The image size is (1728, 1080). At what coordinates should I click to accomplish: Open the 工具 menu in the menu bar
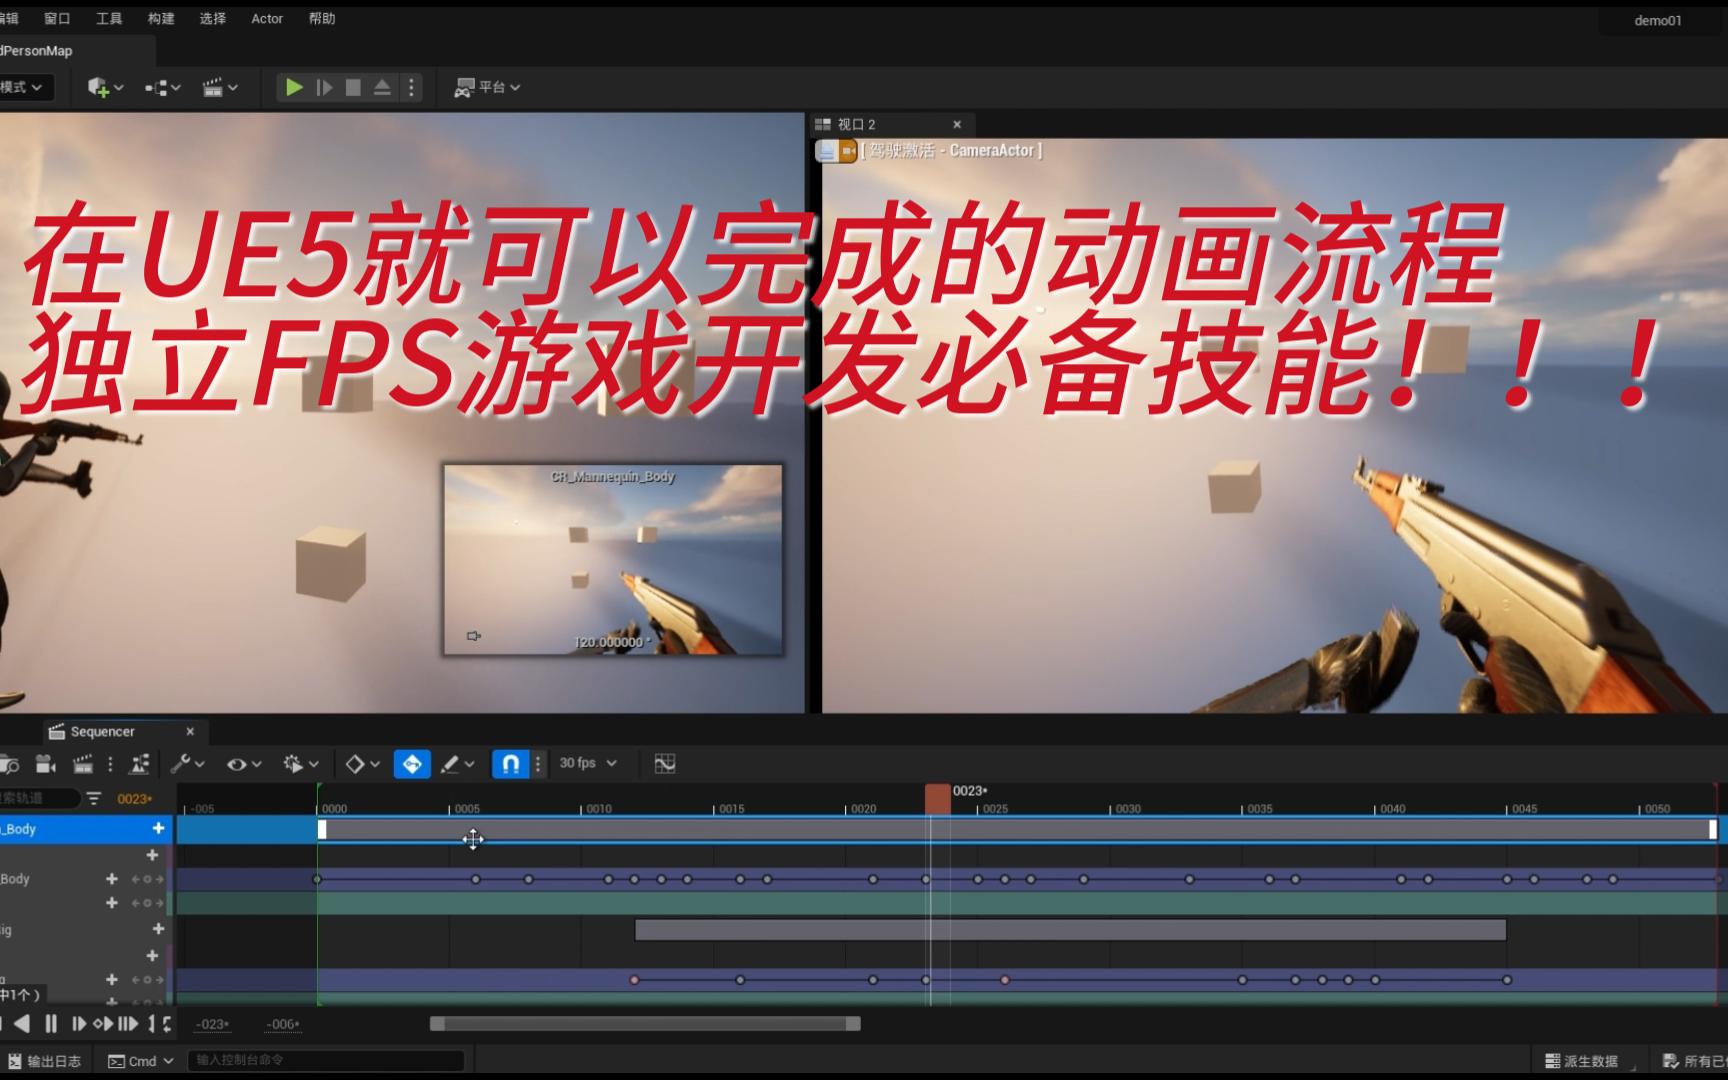click(x=109, y=18)
